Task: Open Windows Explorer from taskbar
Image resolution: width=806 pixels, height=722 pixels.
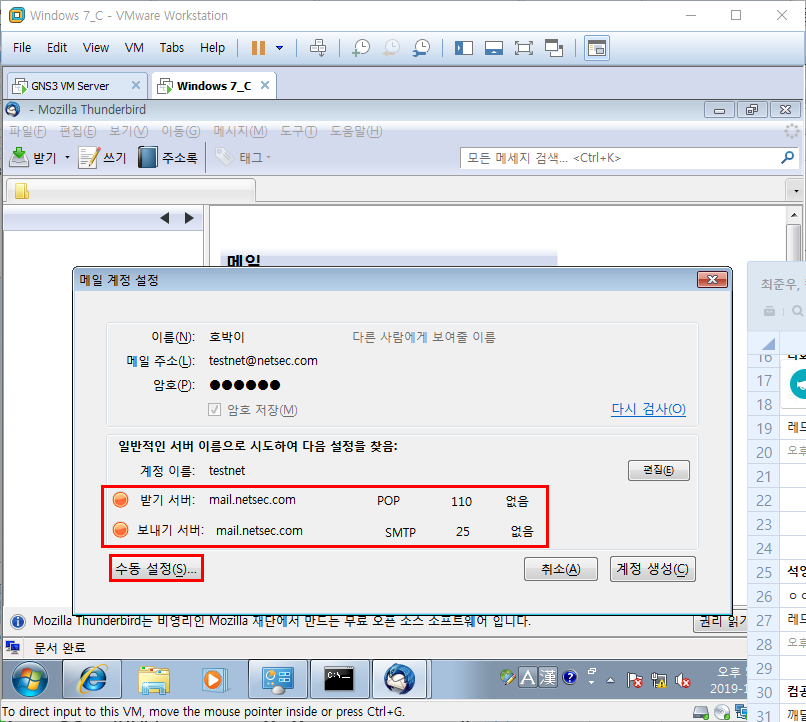Action: [x=154, y=679]
